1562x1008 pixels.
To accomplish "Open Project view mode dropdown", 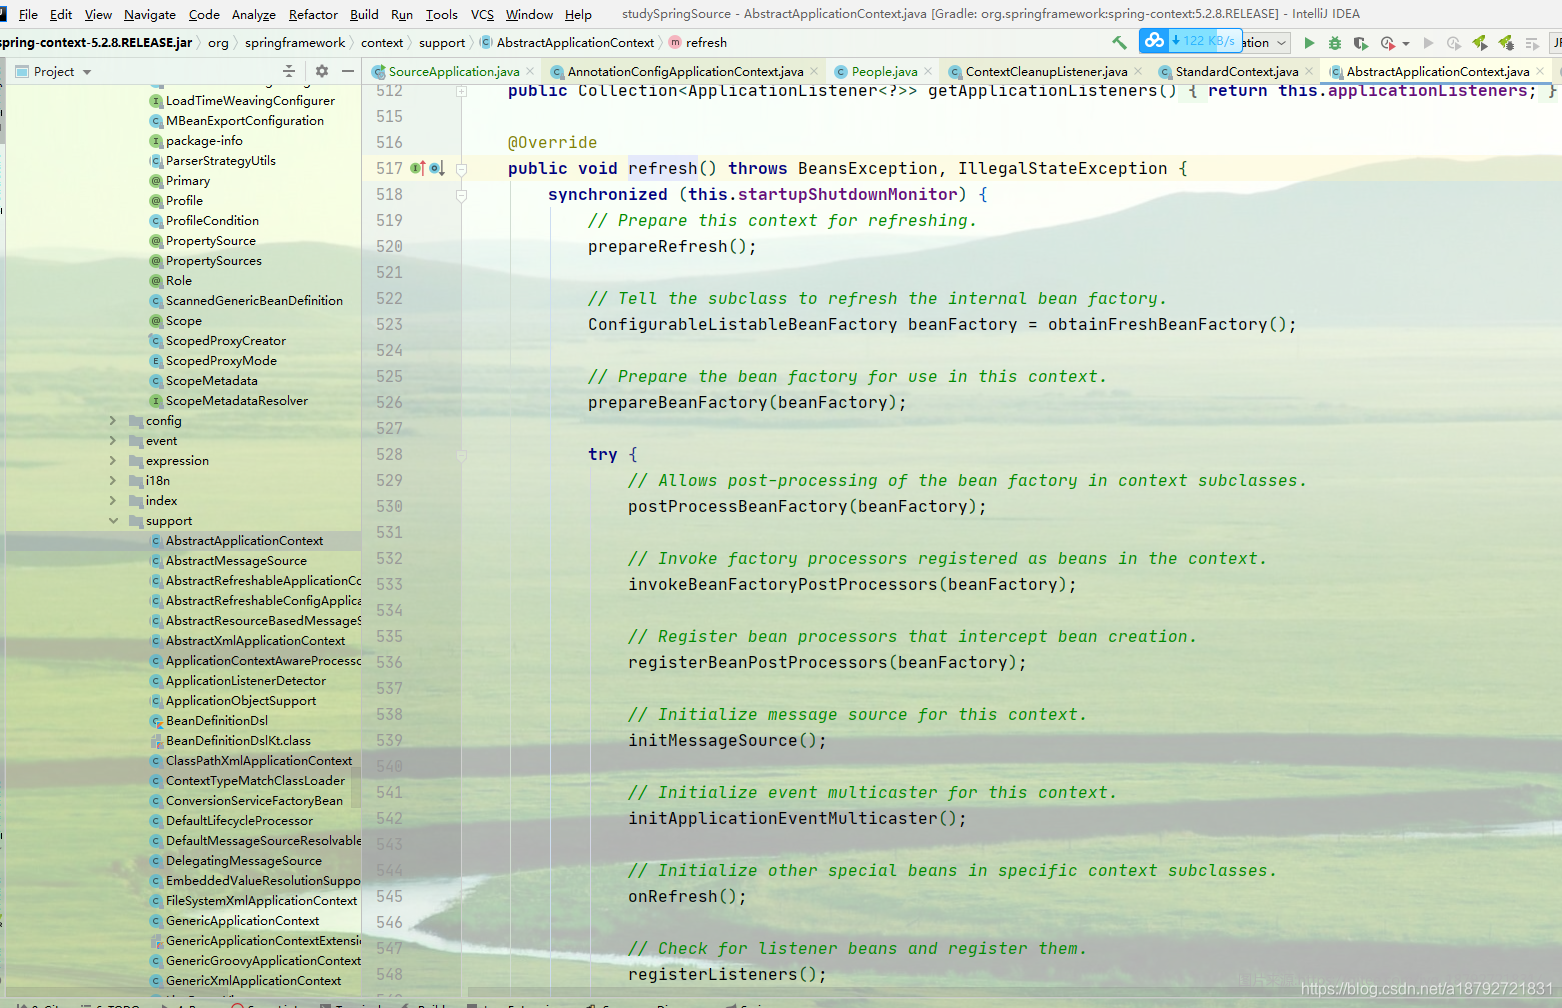I will coord(87,72).
